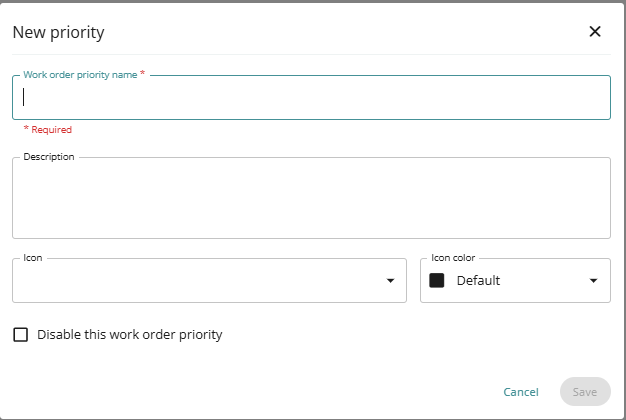The image size is (626, 420).
Task: Open the Icon dropdown field
Action: point(200,281)
